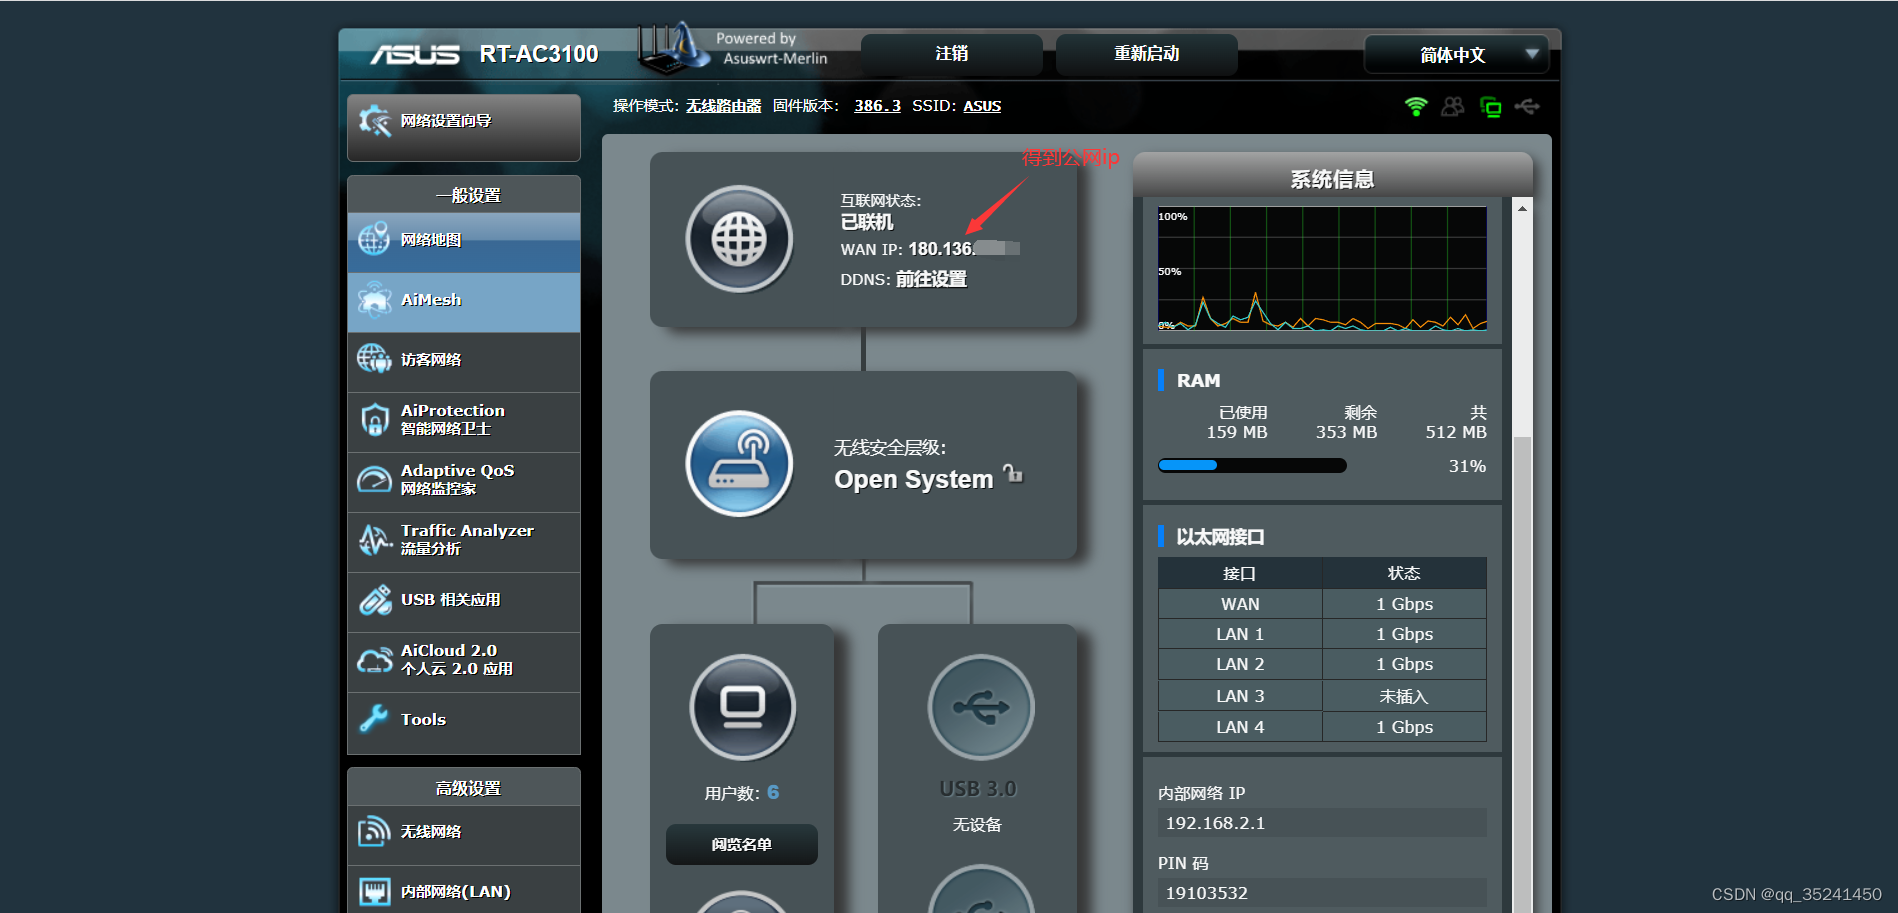Click the ASUS SSID link
The width and height of the screenshot is (1898, 913).
tap(982, 106)
